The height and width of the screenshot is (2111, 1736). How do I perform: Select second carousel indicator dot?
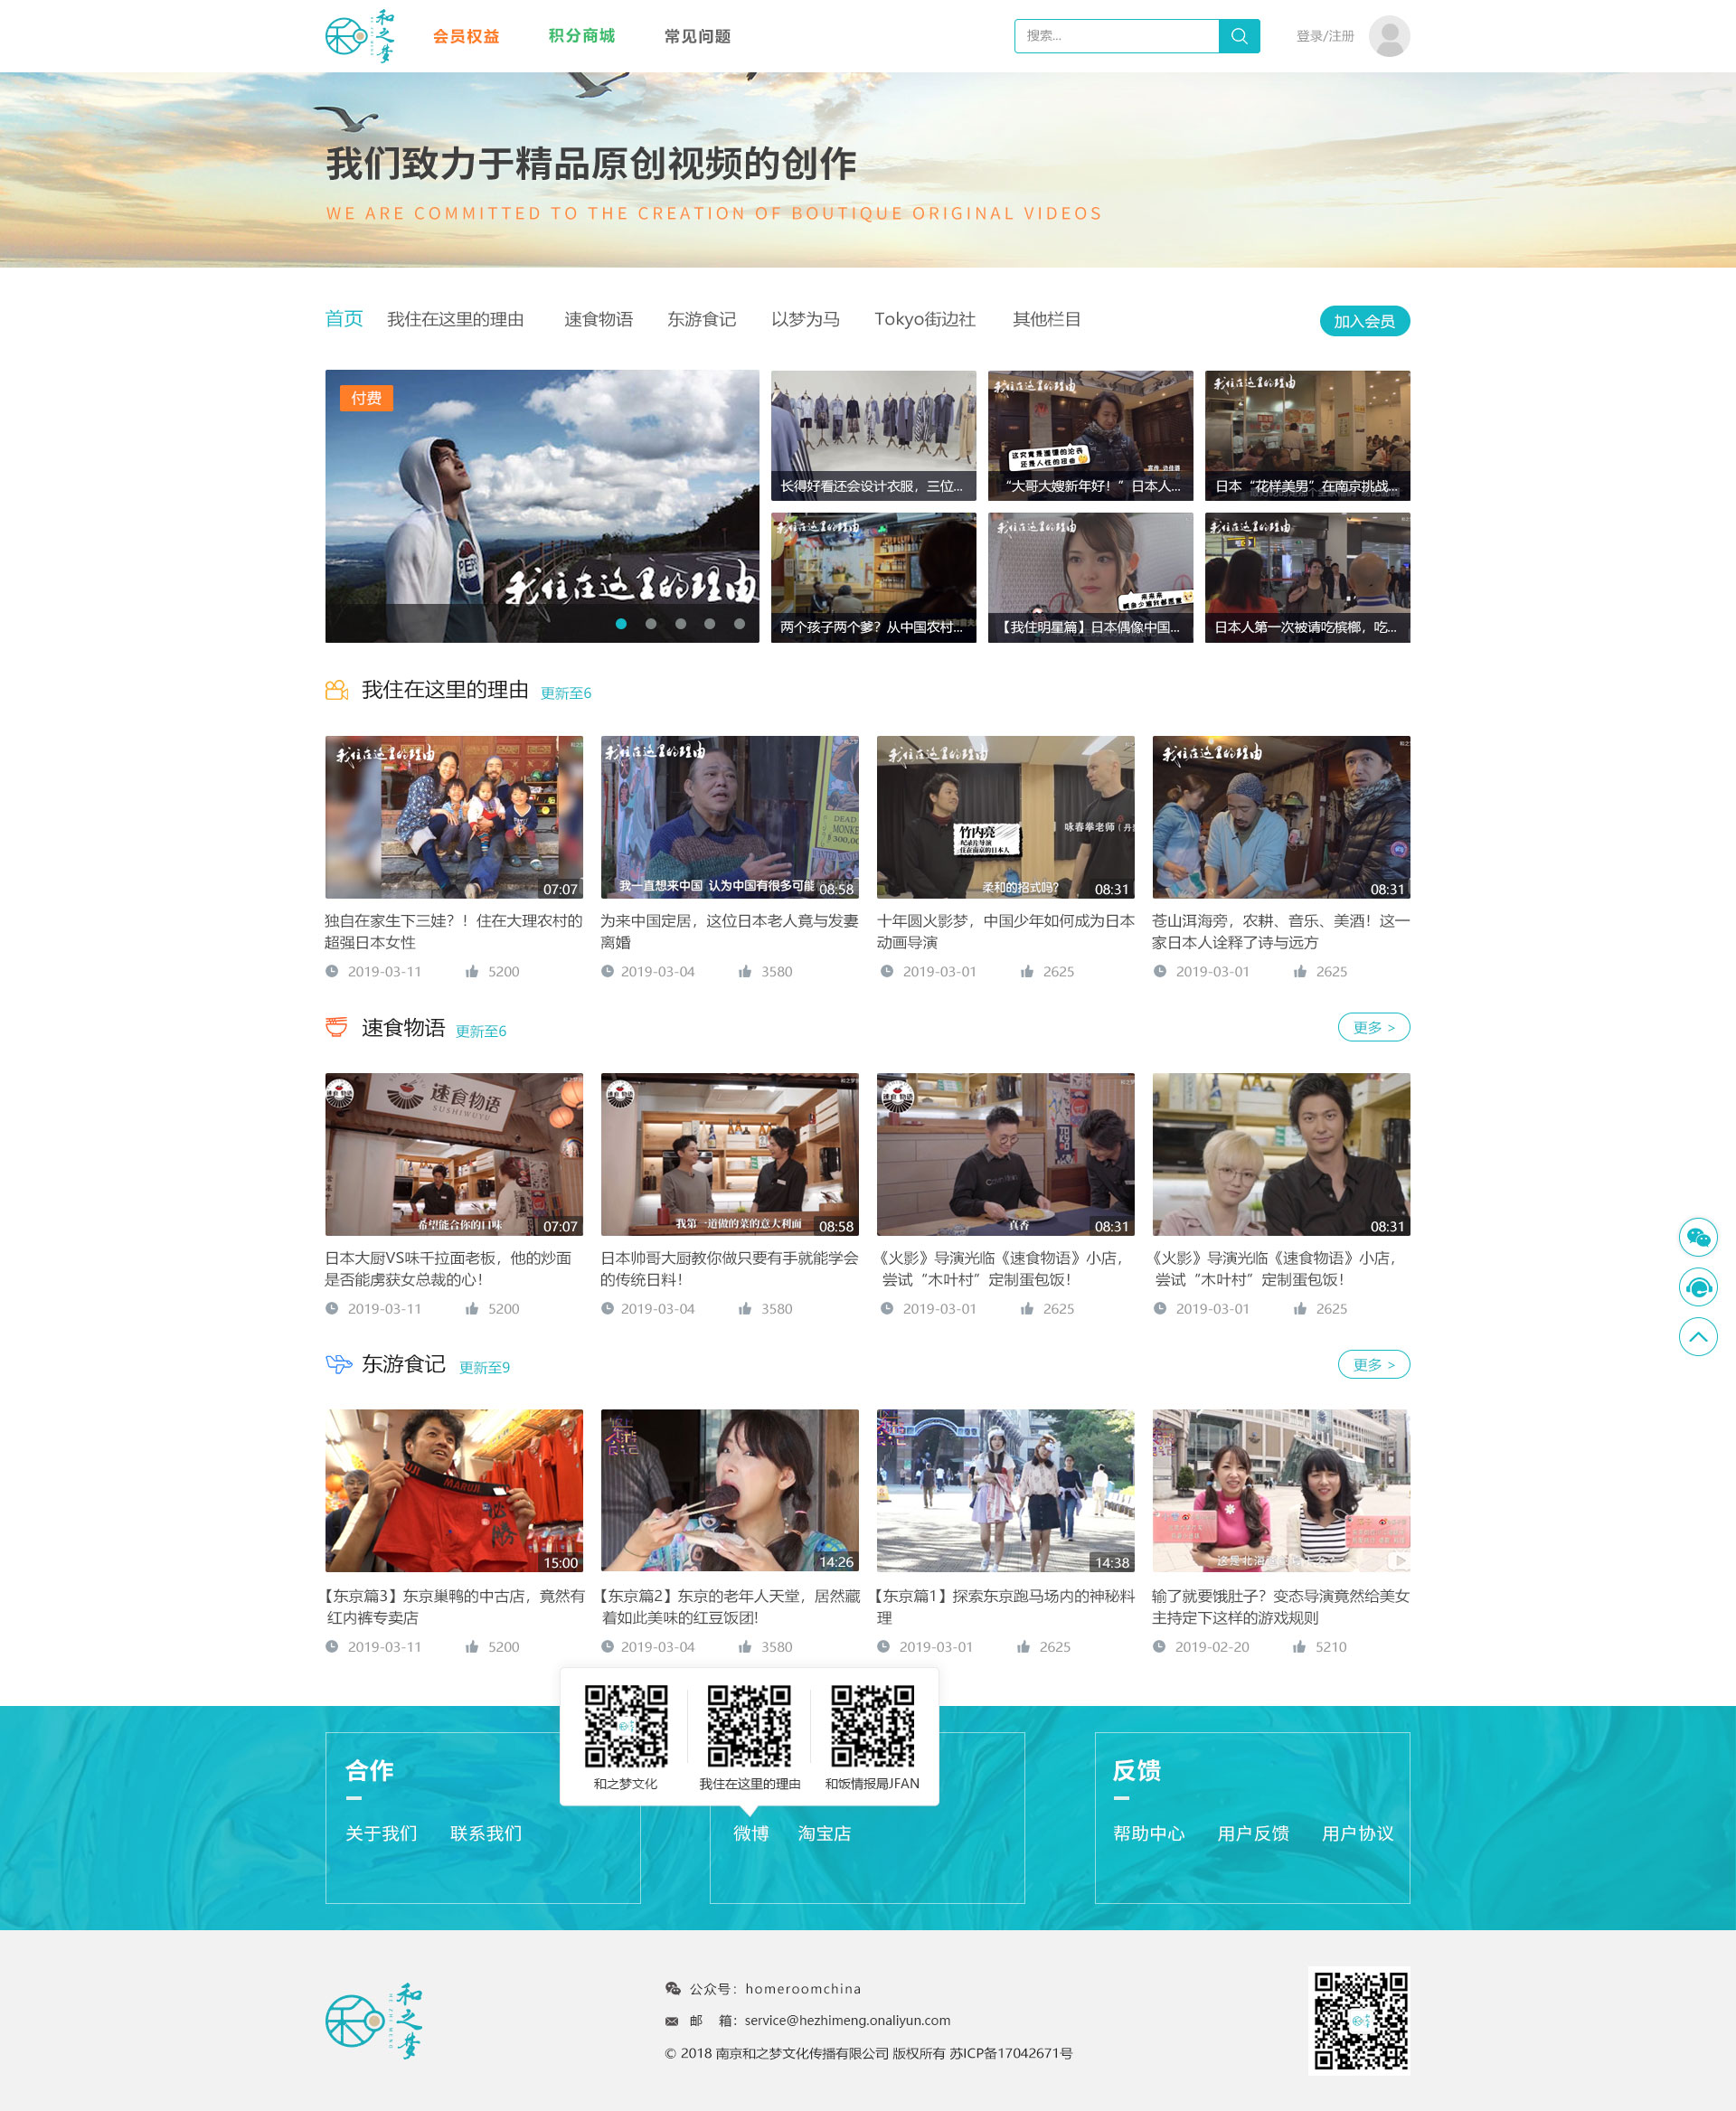tap(651, 623)
